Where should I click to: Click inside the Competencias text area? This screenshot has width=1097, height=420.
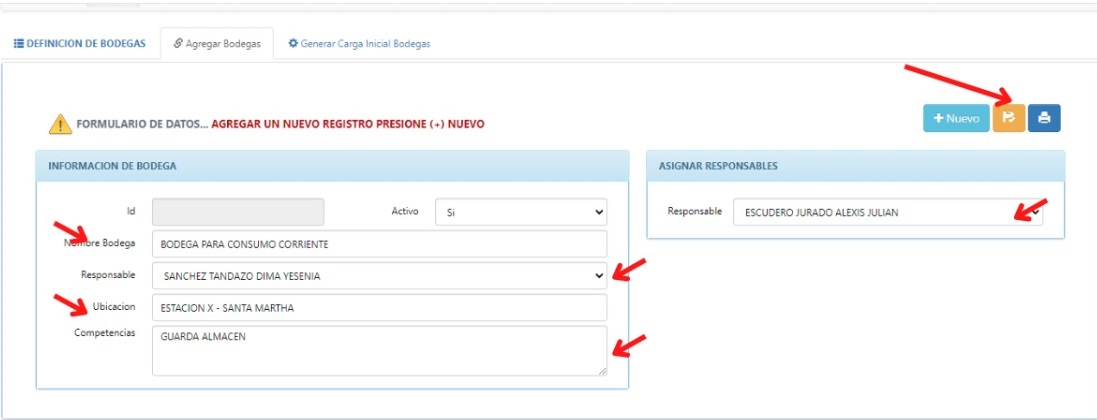(379, 351)
